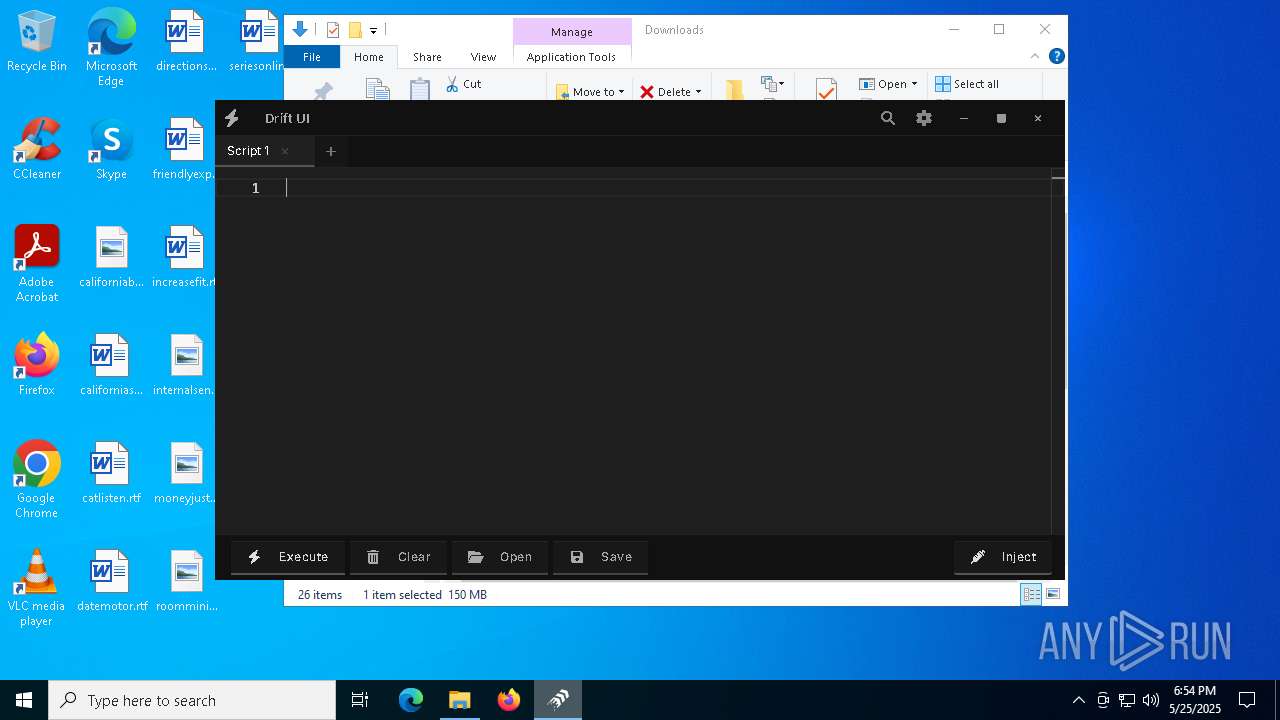Click the volume speaker tray icon
Screen dimensions: 1280x720
tap(1151, 700)
